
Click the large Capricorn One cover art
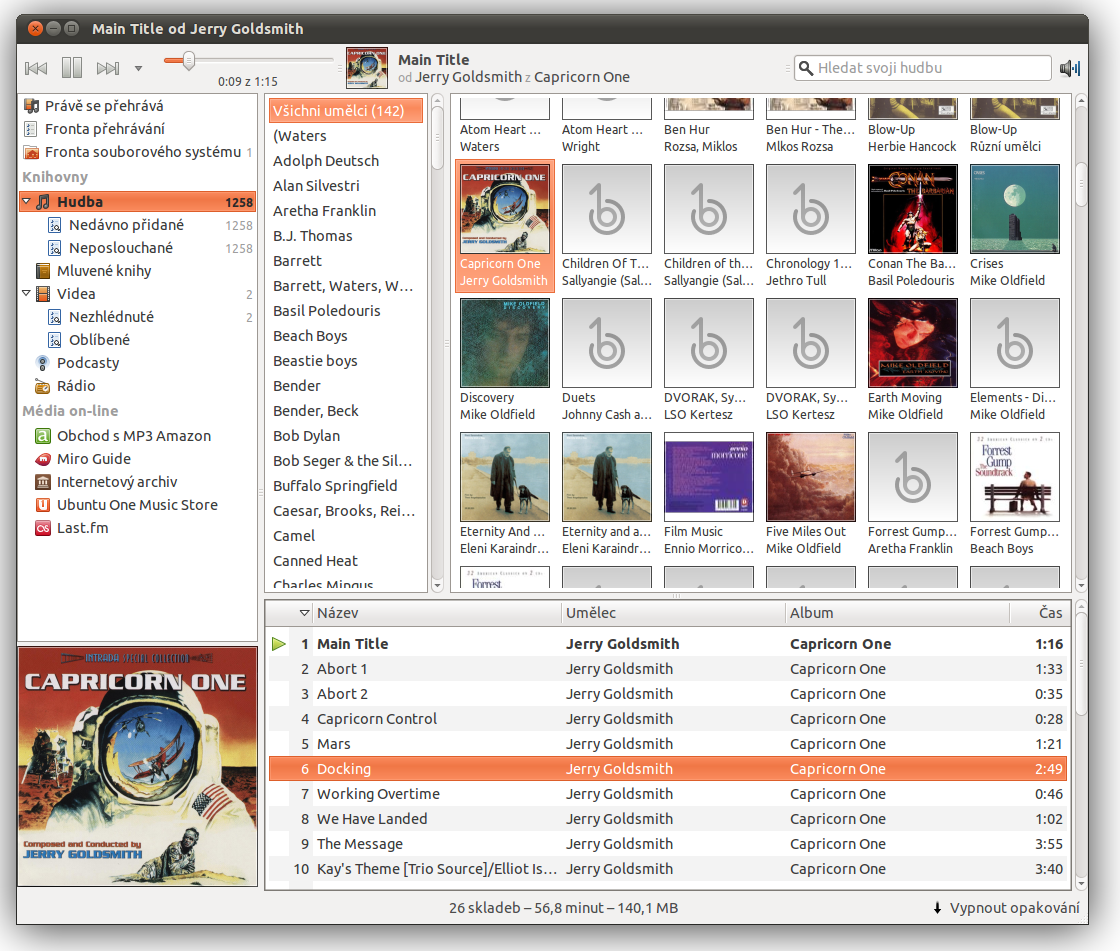point(137,766)
